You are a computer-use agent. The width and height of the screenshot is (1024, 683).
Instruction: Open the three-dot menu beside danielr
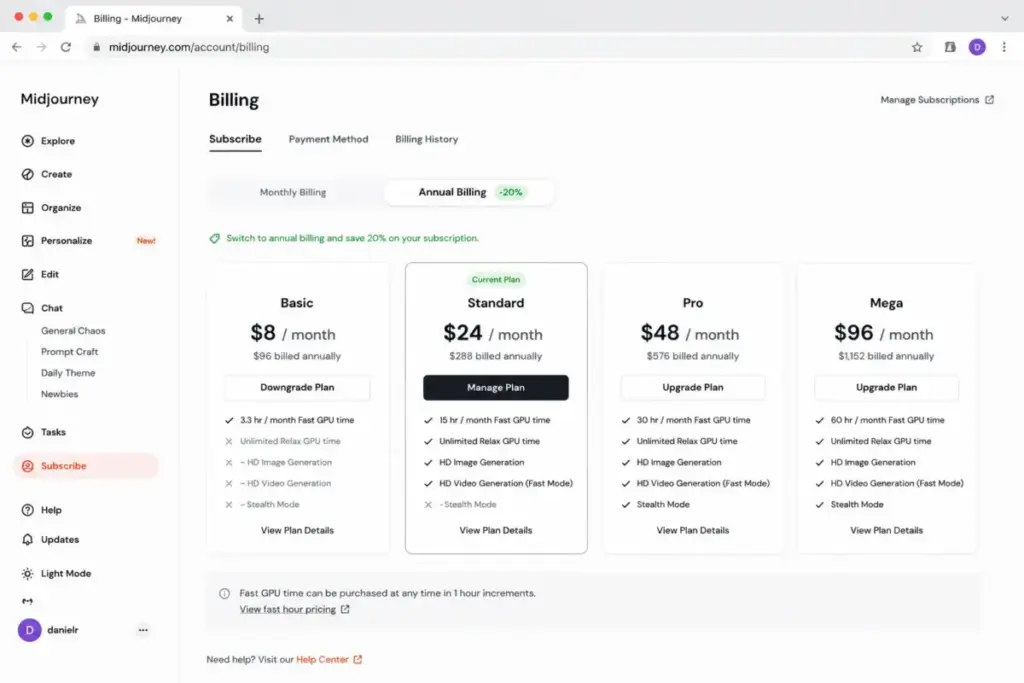[143, 630]
